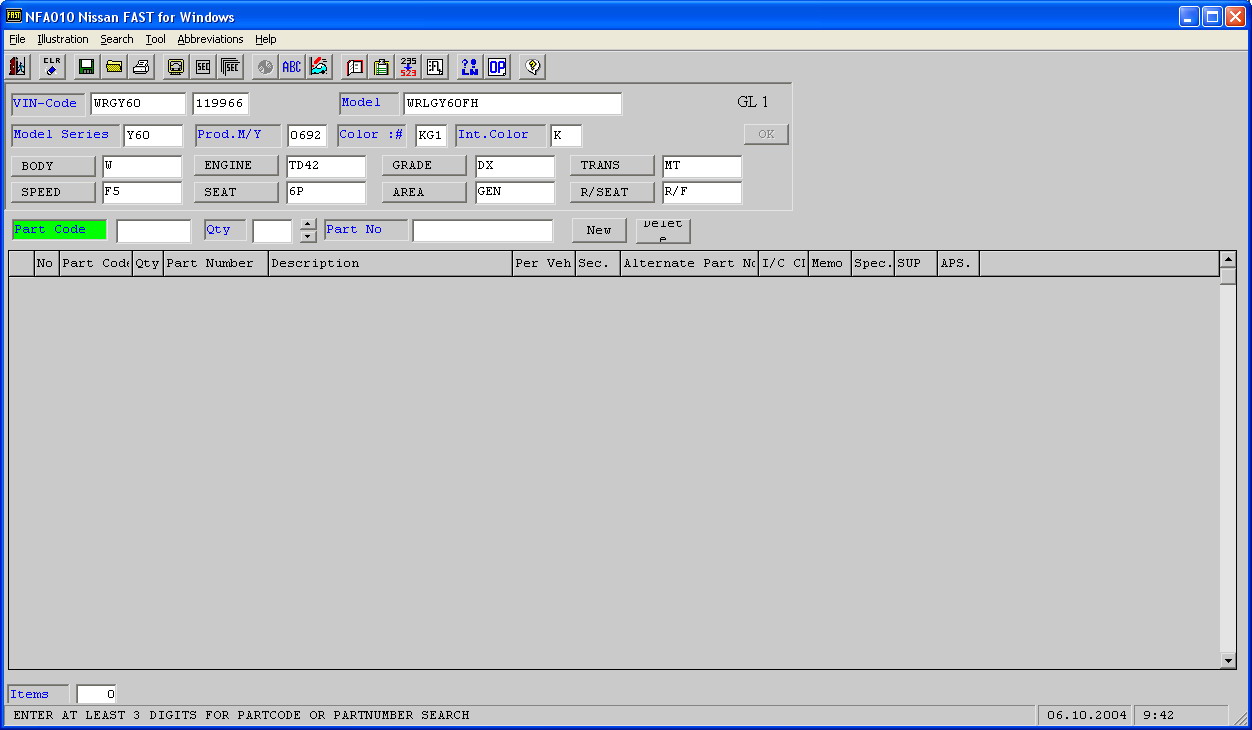Click the printer icon
The height and width of the screenshot is (730, 1252).
click(142, 67)
